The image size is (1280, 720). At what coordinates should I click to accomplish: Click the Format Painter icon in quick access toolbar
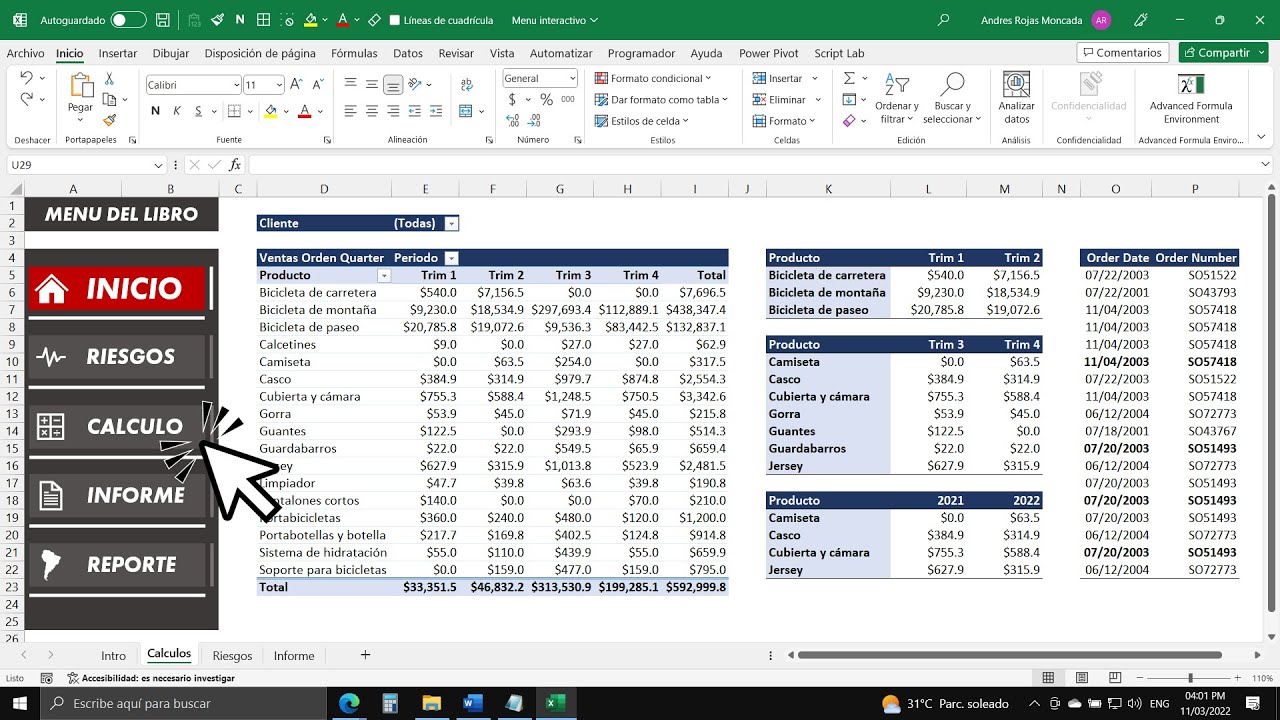(x=217, y=19)
